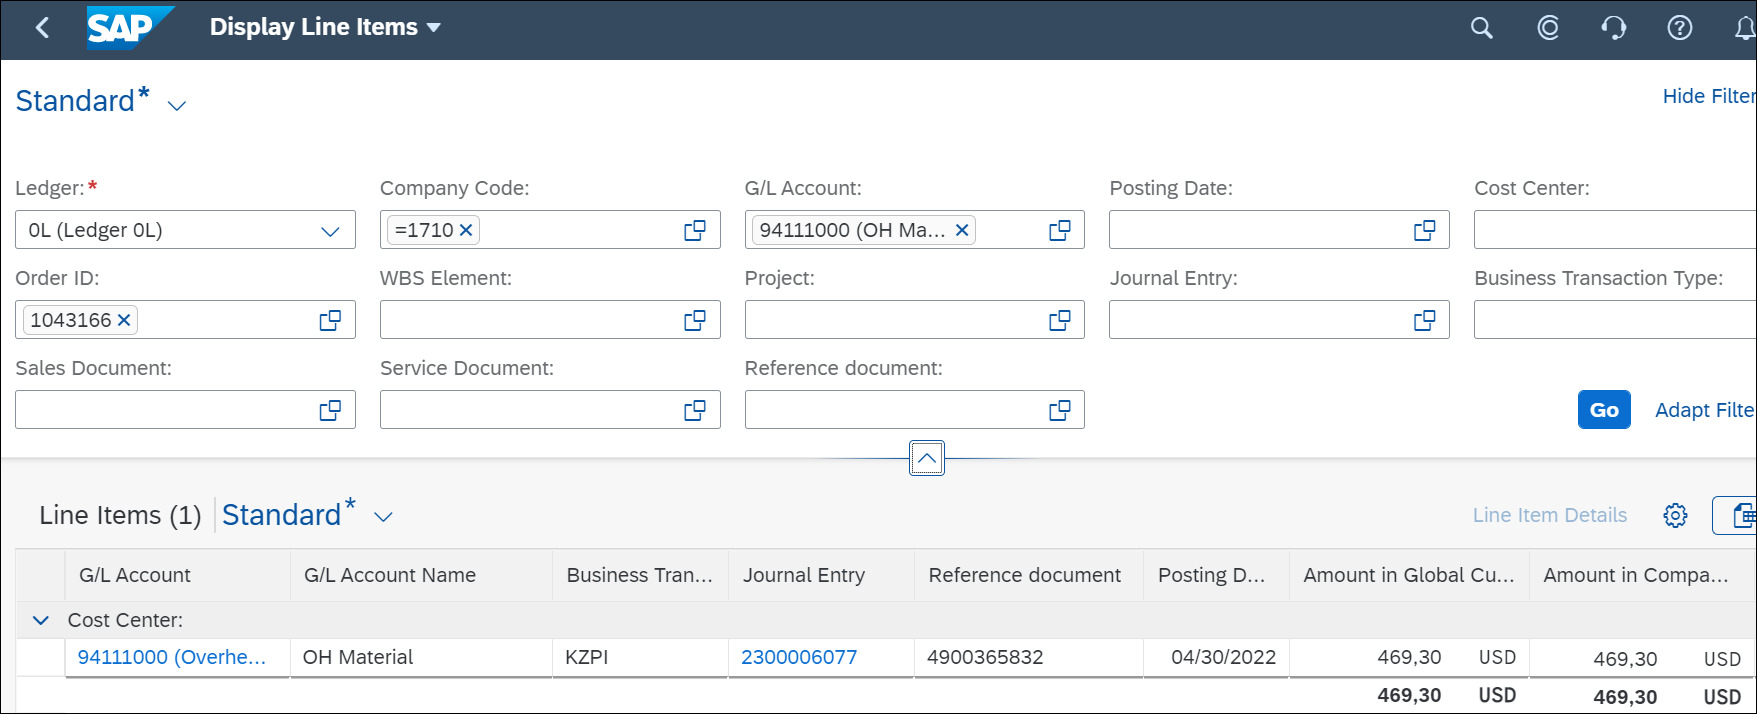
Task: Open the Ledger dropdown
Action: point(329,231)
